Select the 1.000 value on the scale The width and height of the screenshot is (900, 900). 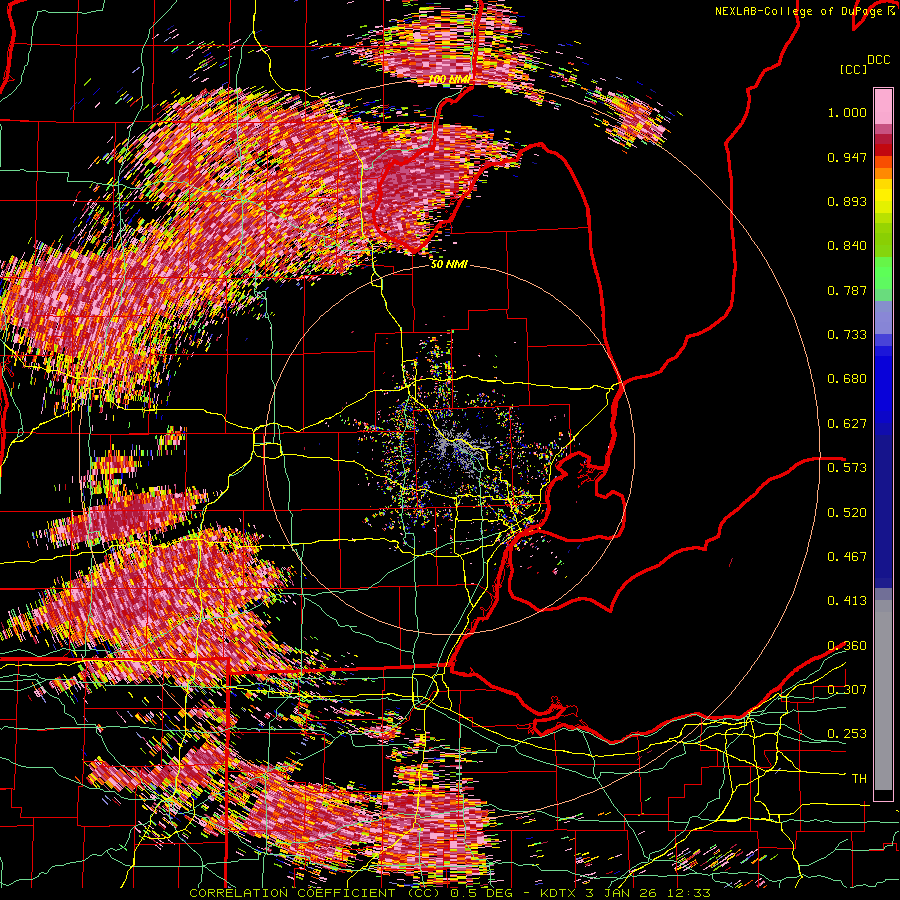[847, 112]
